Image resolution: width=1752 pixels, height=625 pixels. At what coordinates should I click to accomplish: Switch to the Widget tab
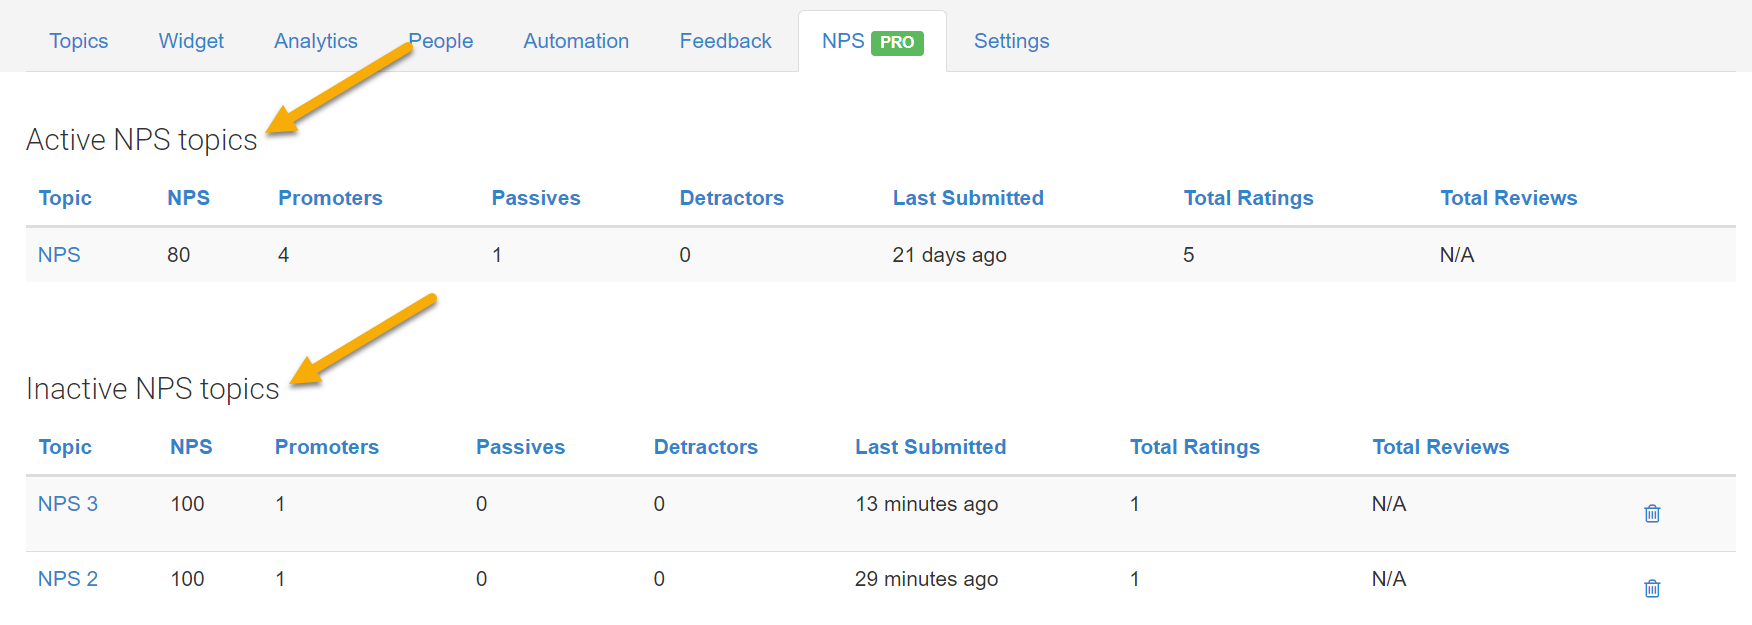191,41
